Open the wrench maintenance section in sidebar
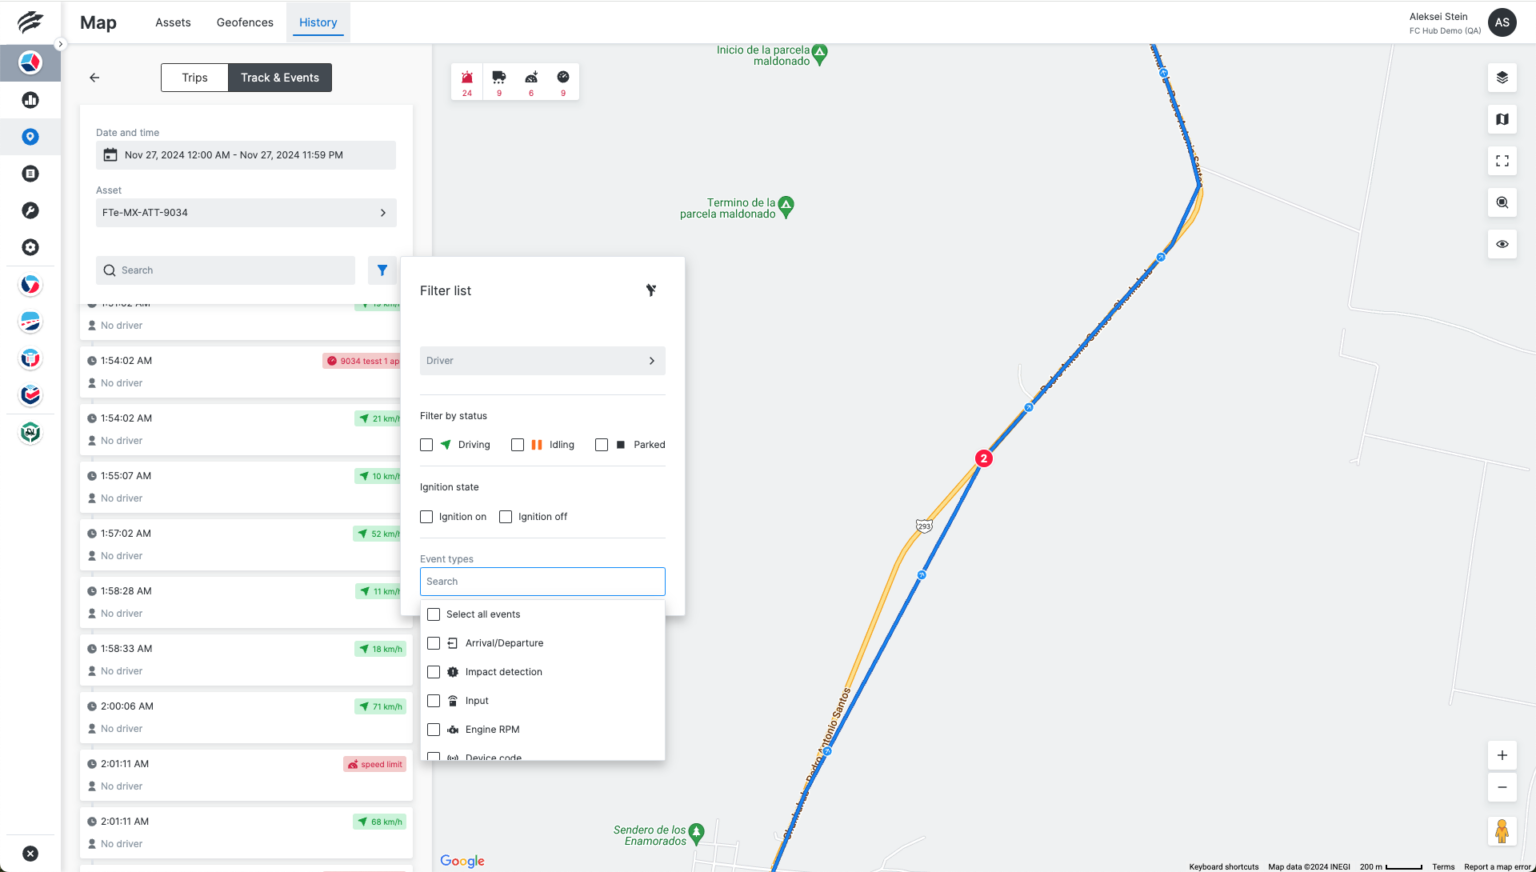The width and height of the screenshot is (1536, 872). pos(30,210)
